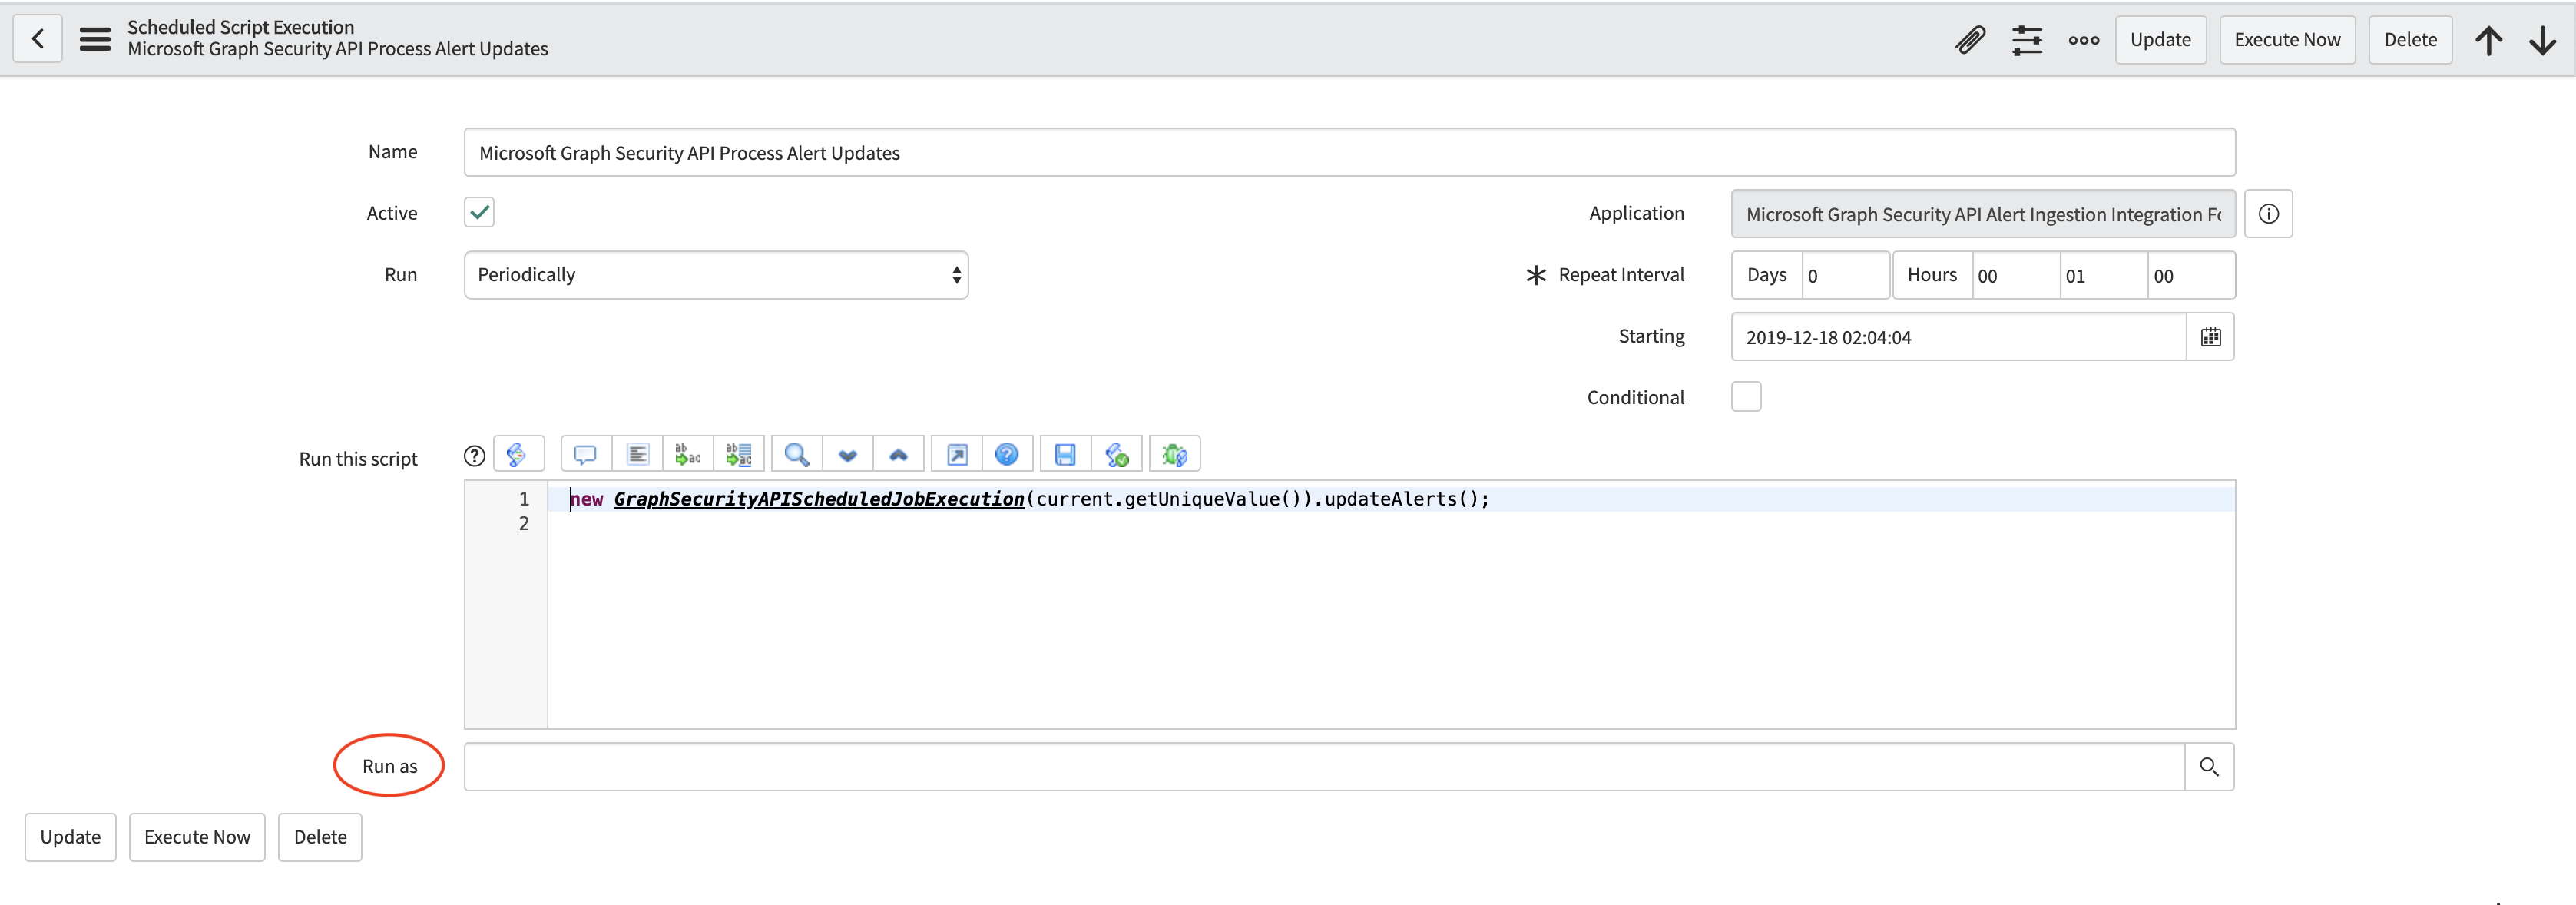Look up Run as user magnifier

2209,767
